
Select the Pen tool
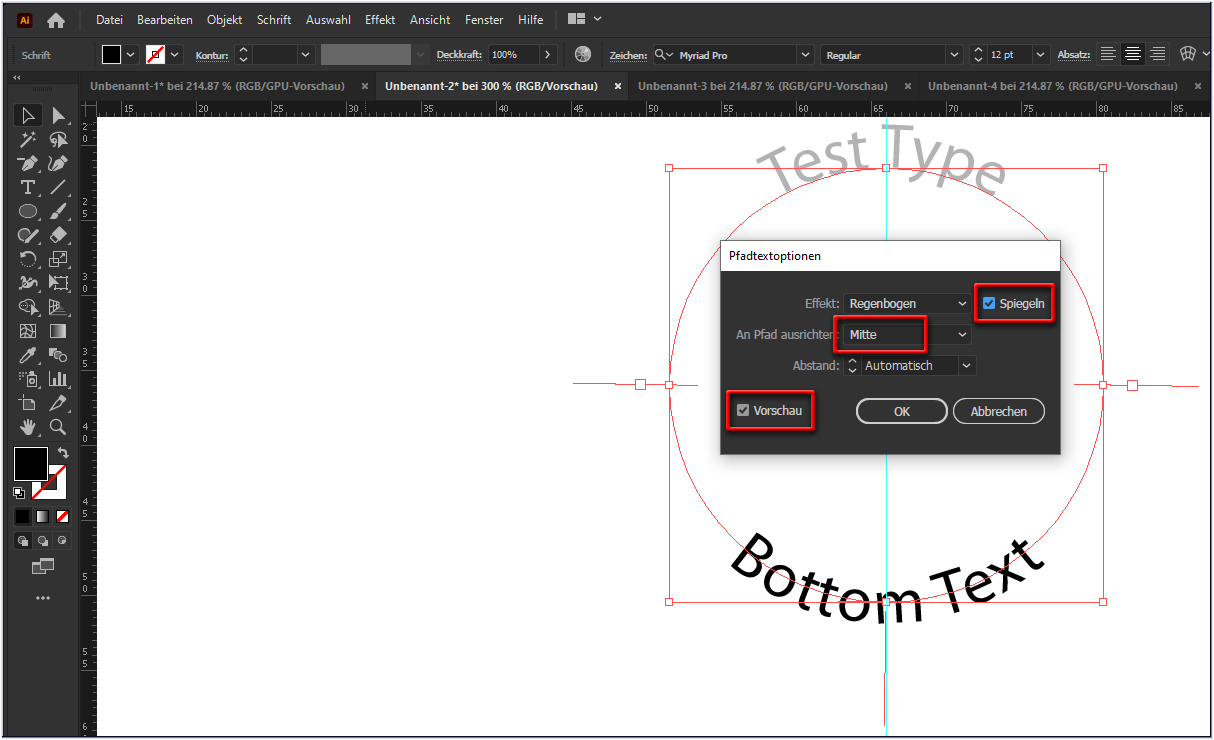pos(28,163)
